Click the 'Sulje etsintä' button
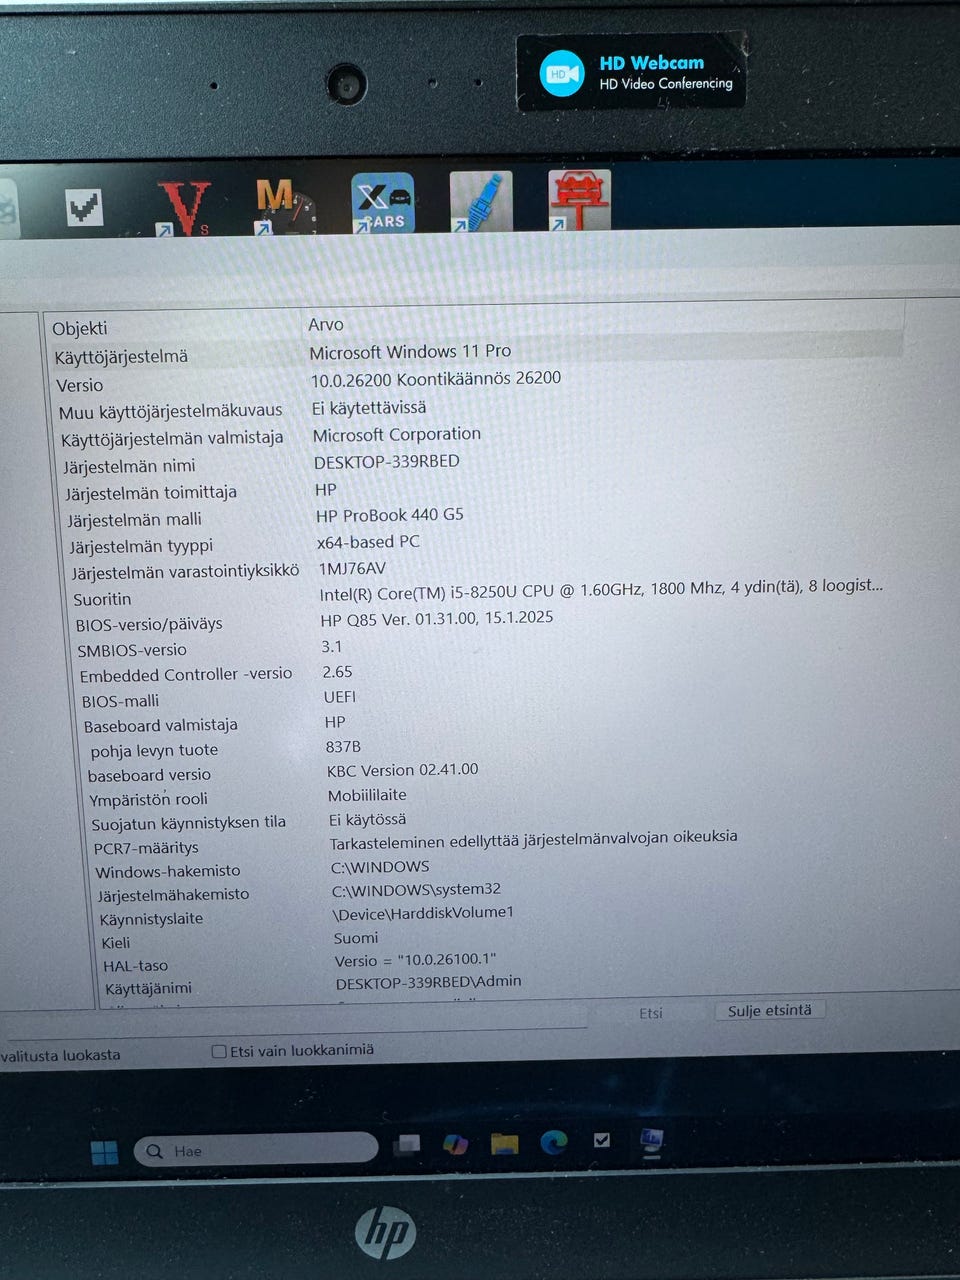960x1280 pixels. [x=770, y=1010]
